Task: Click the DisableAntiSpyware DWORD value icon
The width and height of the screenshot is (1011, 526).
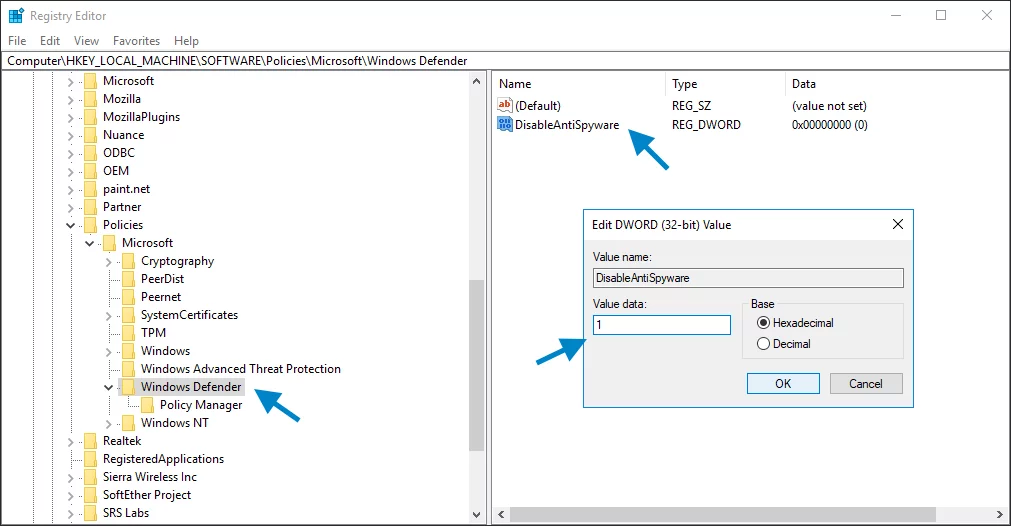Action: [x=505, y=125]
